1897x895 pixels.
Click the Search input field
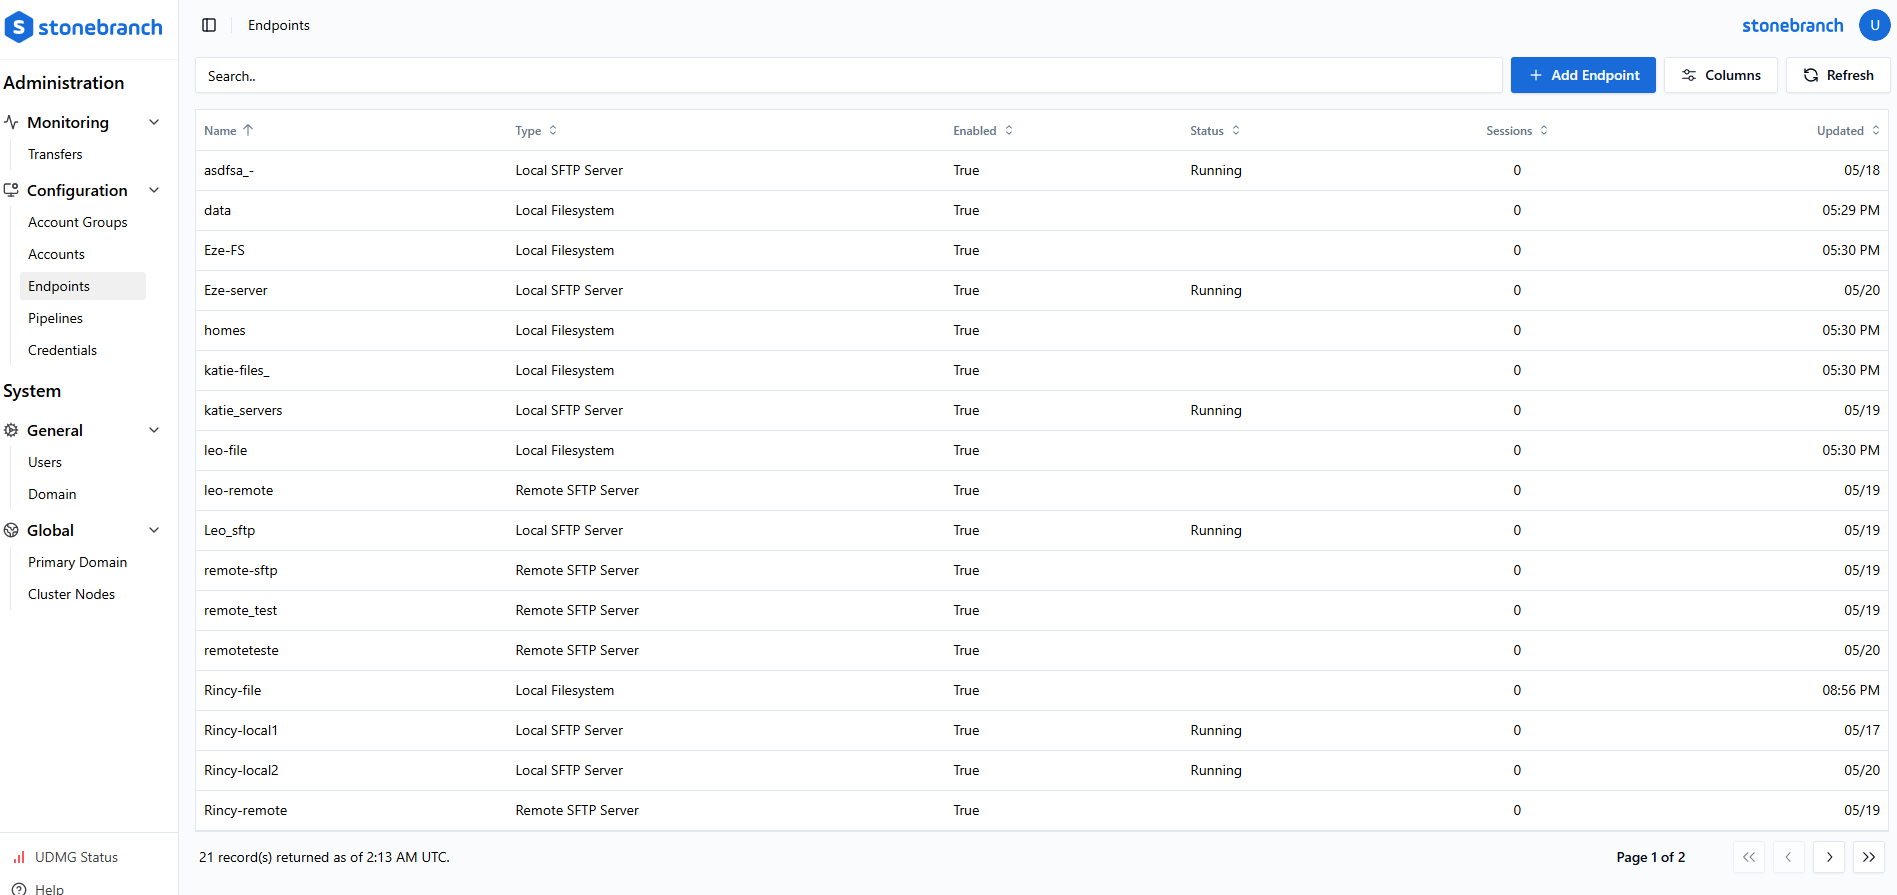coord(848,76)
